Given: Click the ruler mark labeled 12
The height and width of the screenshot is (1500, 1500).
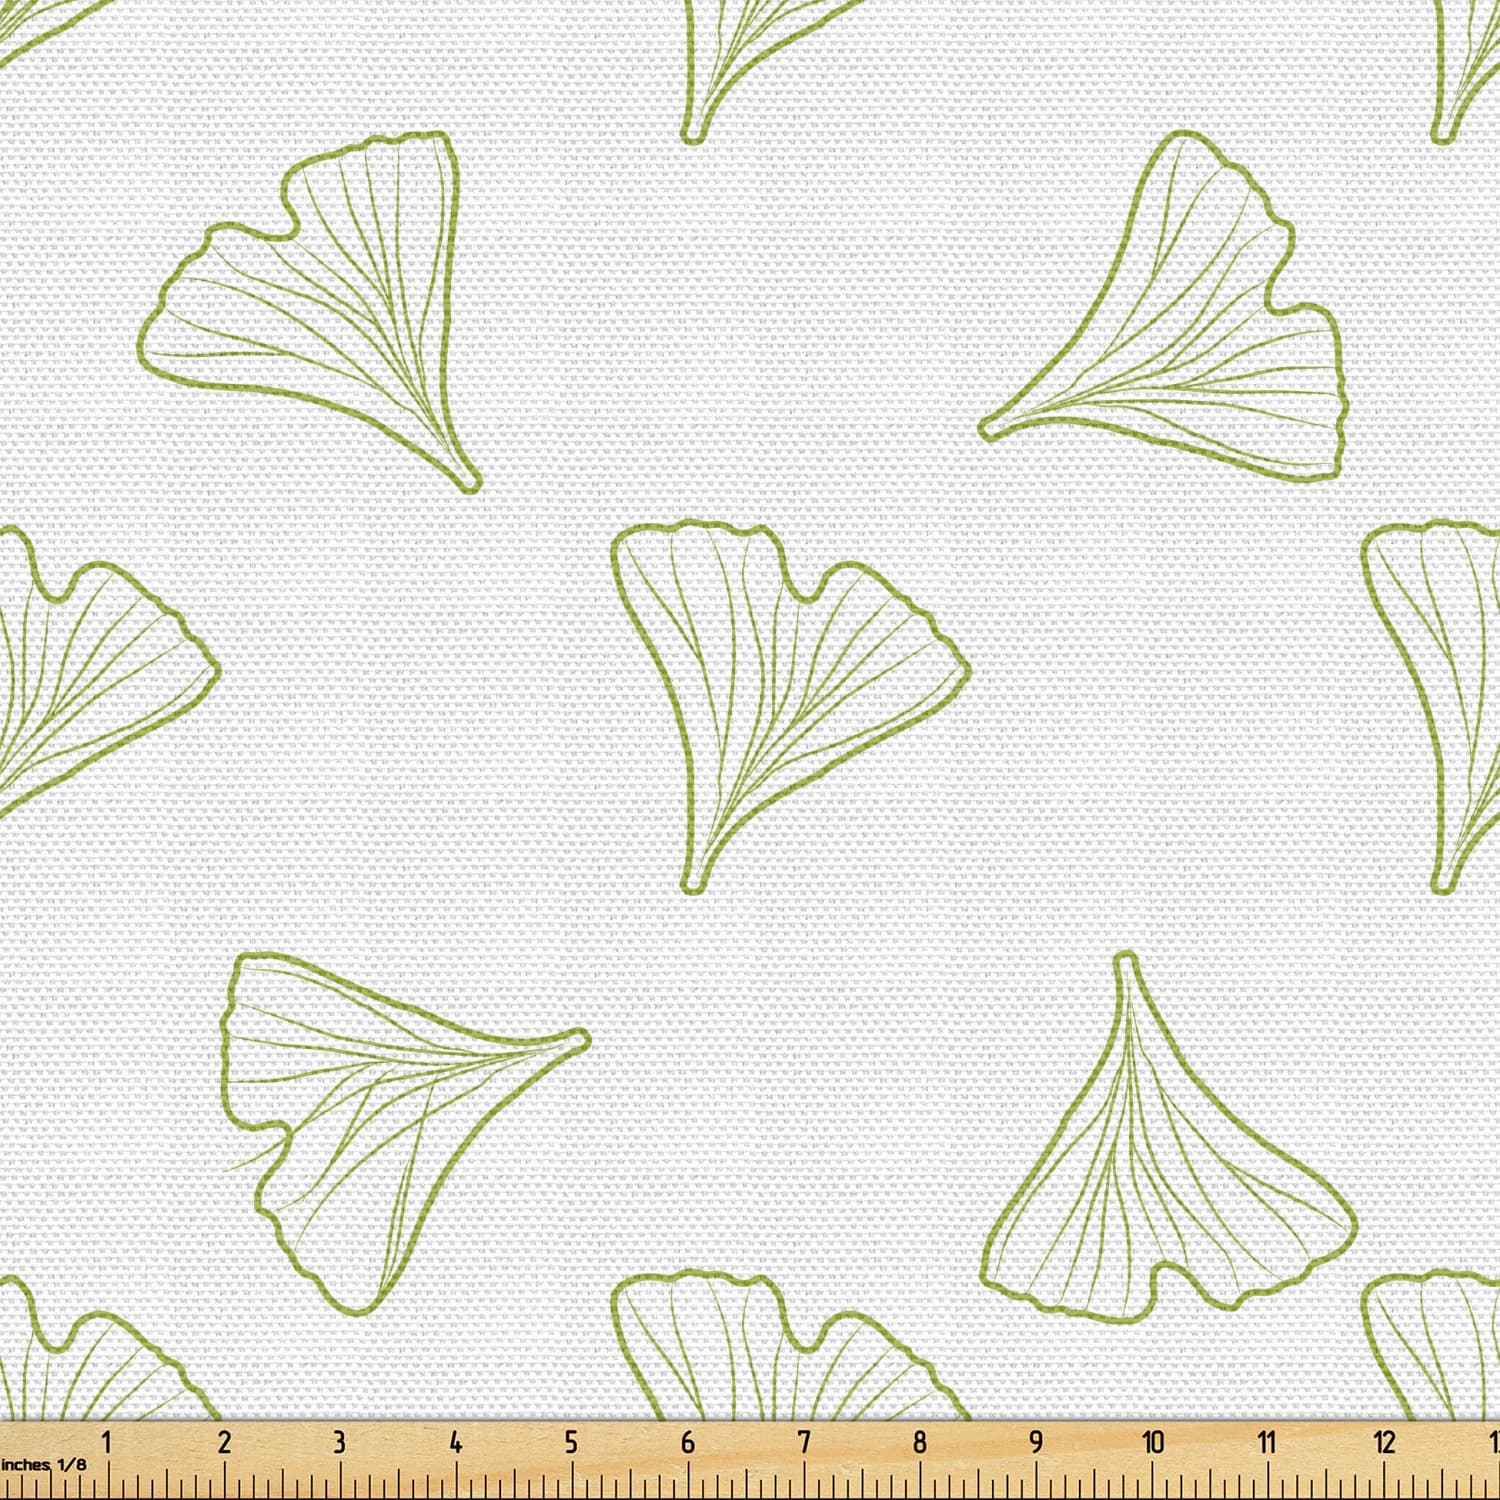Looking at the screenshot, I should point(1384,1442).
